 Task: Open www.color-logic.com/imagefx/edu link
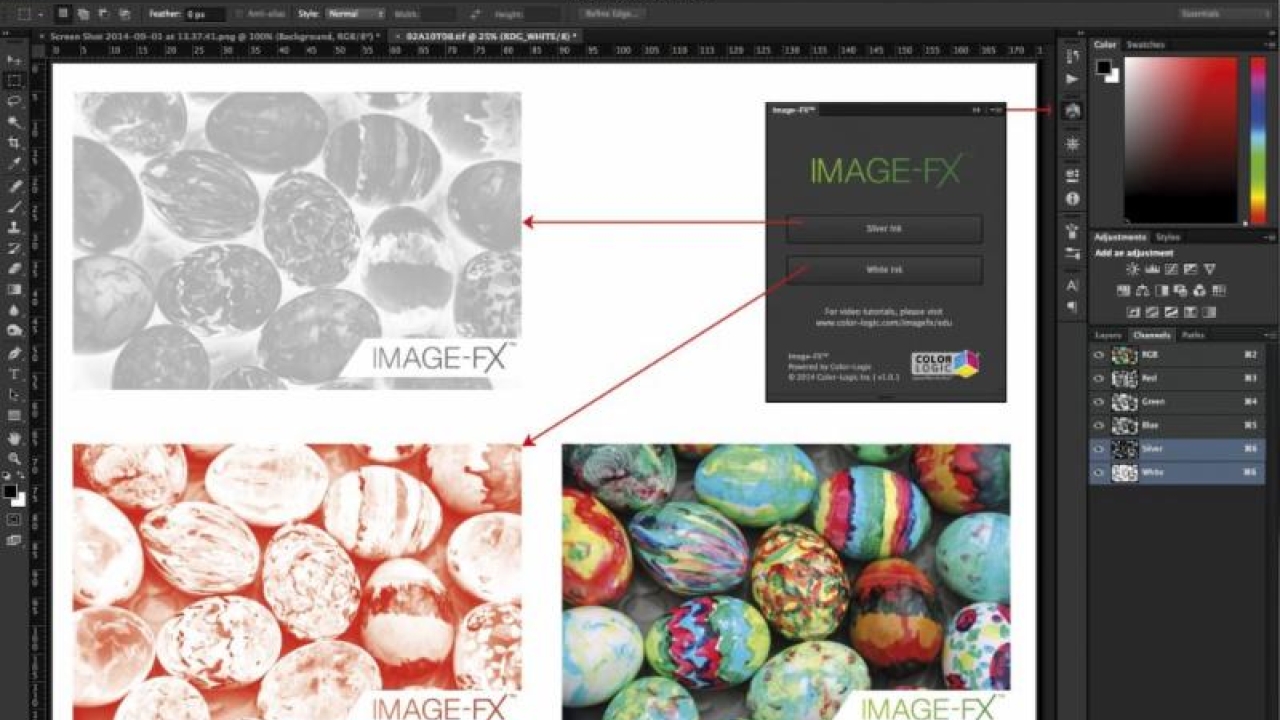[884, 323]
